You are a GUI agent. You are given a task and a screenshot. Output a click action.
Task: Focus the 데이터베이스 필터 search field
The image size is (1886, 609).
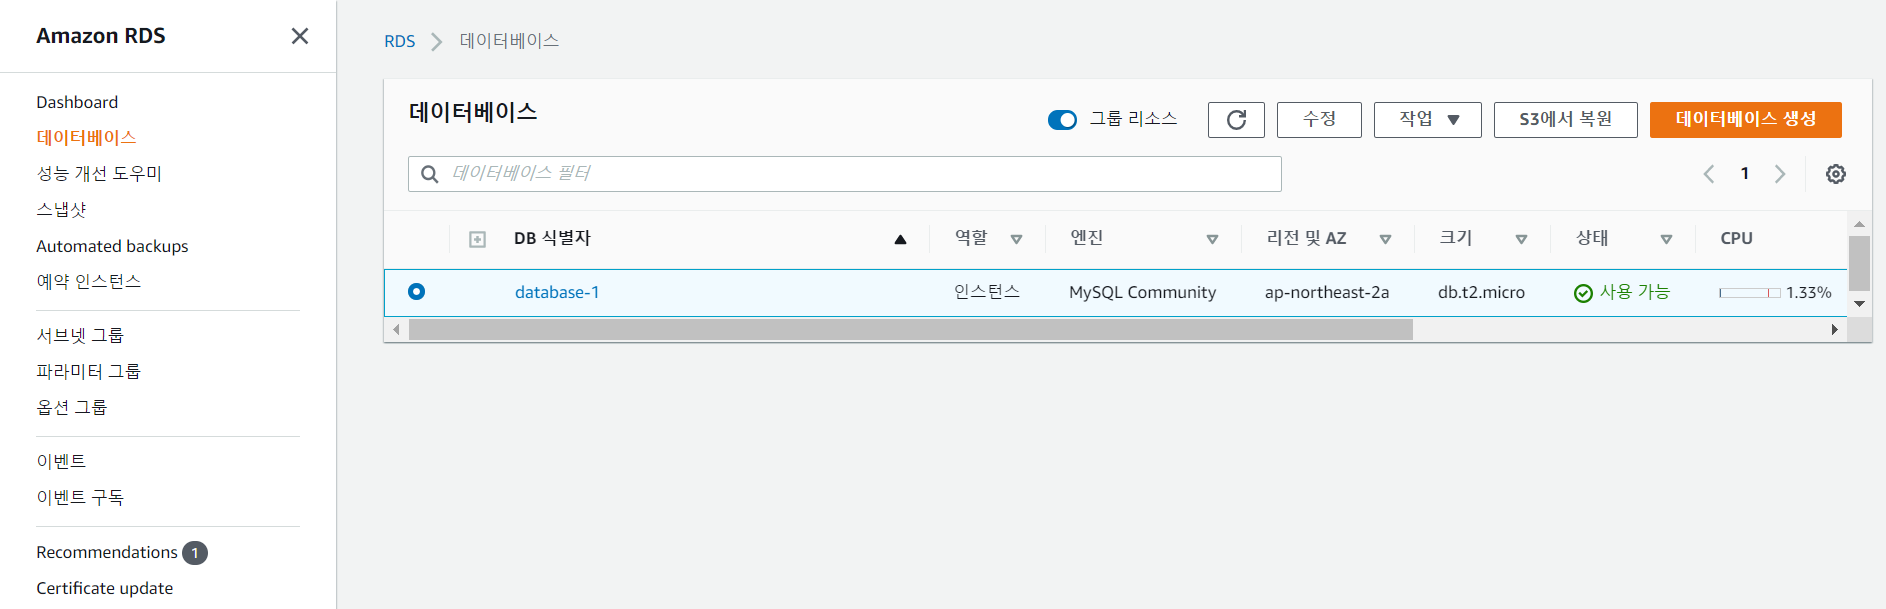click(x=845, y=174)
